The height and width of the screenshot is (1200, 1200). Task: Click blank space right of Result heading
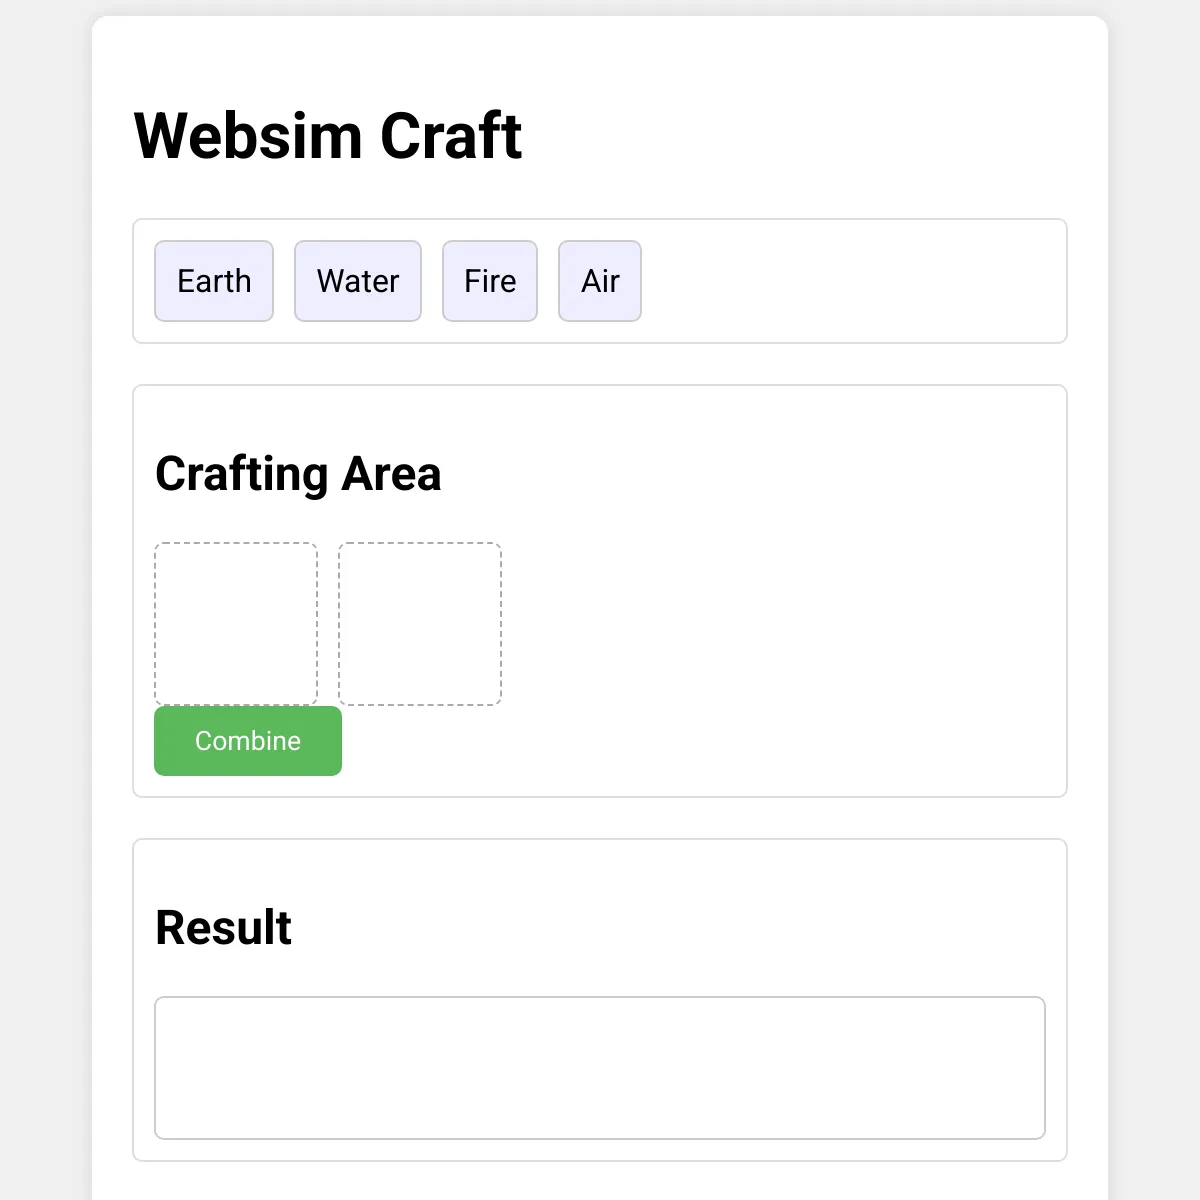[x=670, y=928]
